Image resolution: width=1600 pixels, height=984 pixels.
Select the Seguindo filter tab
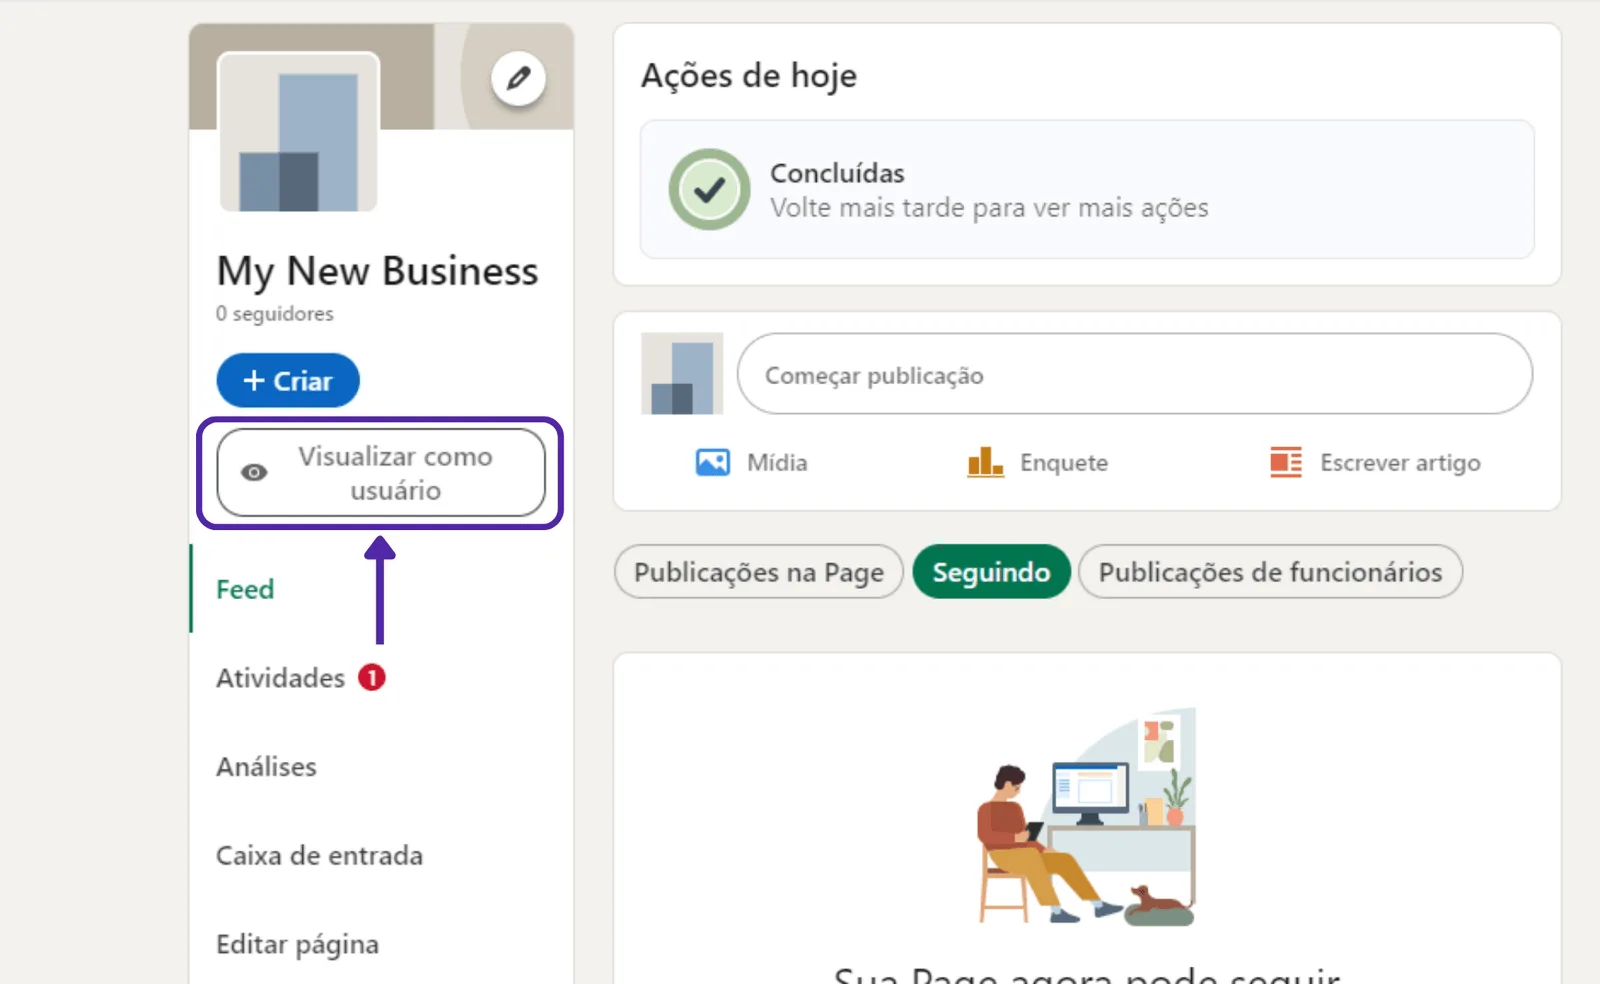991,572
